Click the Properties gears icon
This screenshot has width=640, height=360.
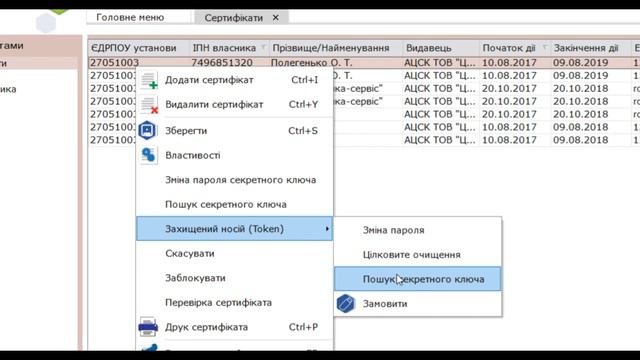148,155
